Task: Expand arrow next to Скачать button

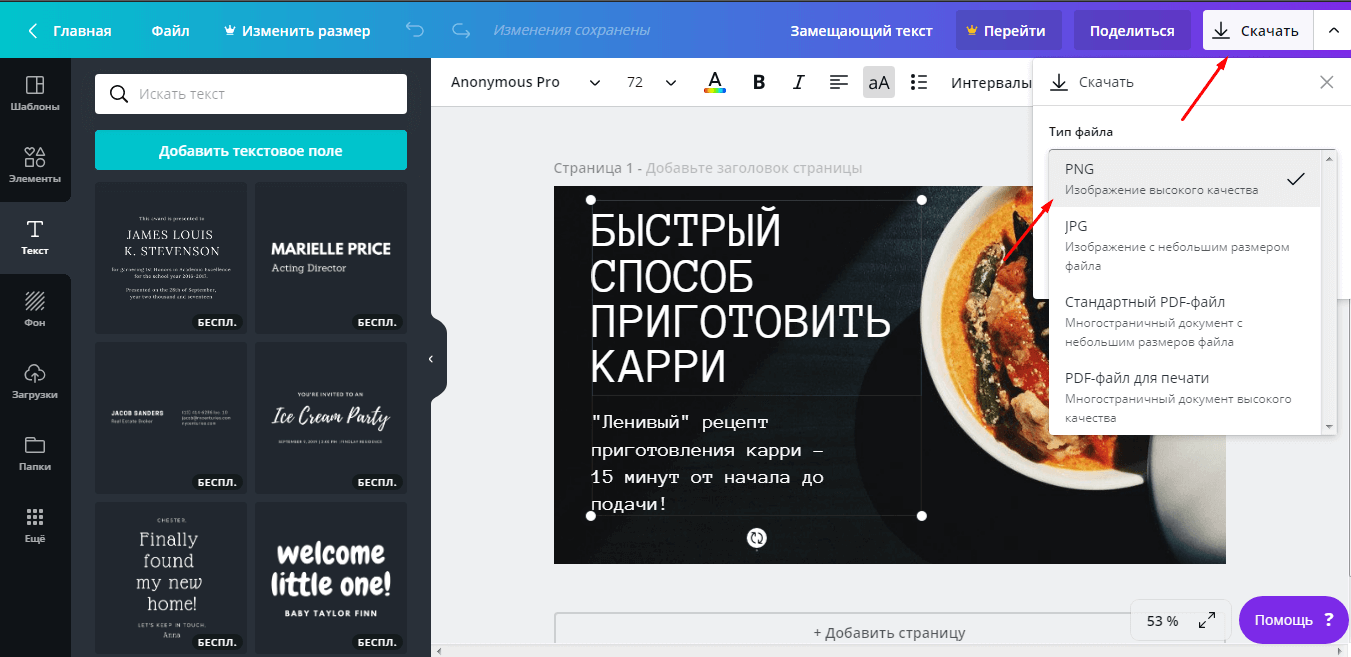Action: click(1333, 31)
